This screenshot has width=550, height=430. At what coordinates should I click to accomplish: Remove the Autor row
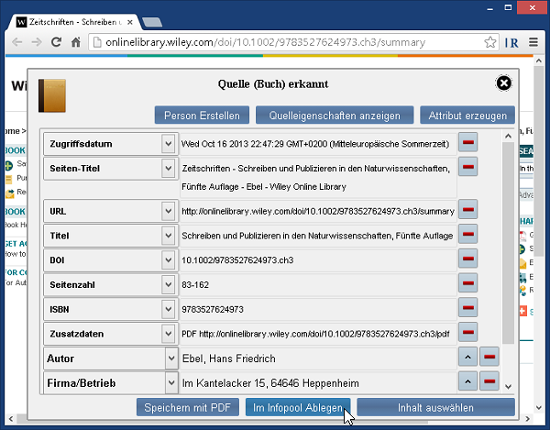coord(489,357)
